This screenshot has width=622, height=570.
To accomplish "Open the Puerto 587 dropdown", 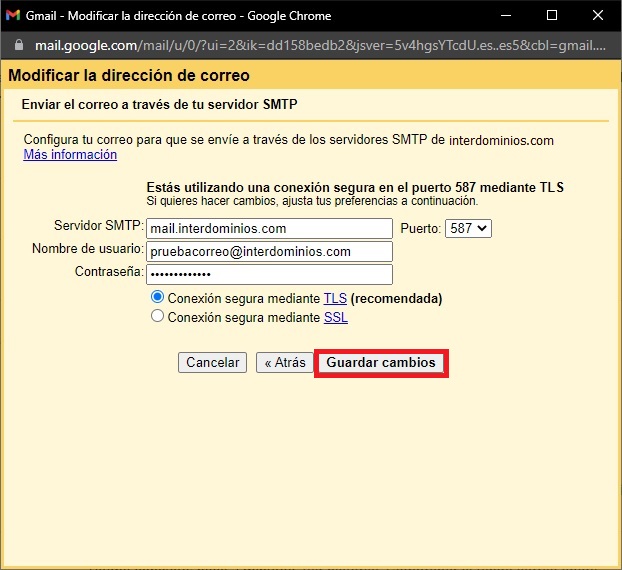I will [468, 228].
